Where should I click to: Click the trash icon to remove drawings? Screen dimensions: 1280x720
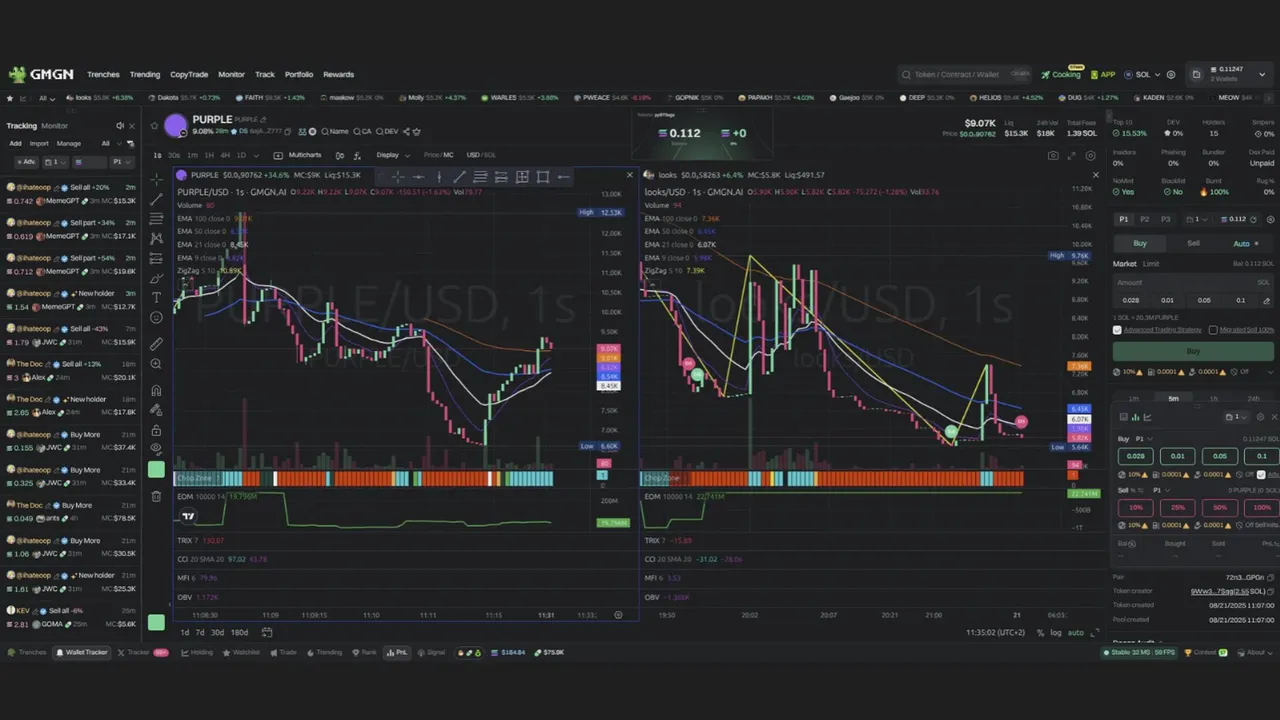[x=156, y=496]
